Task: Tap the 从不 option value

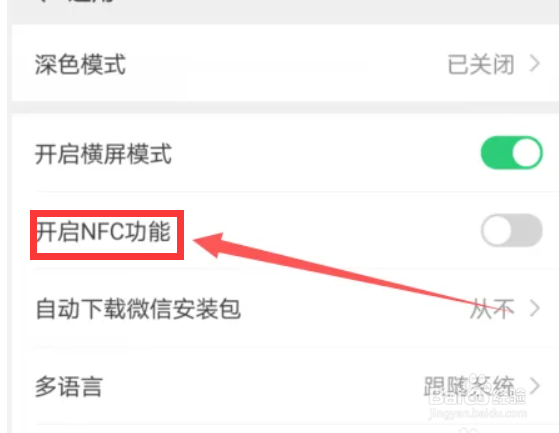Action: coord(492,309)
